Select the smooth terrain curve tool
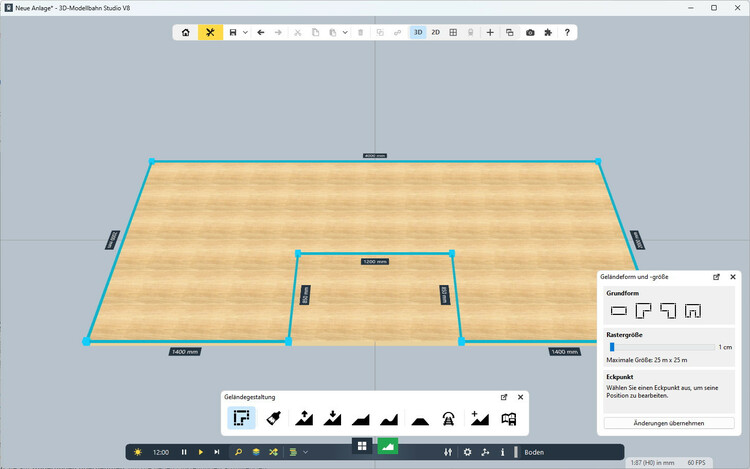The height and width of the screenshot is (469, 750). click(x=389, y=420)
